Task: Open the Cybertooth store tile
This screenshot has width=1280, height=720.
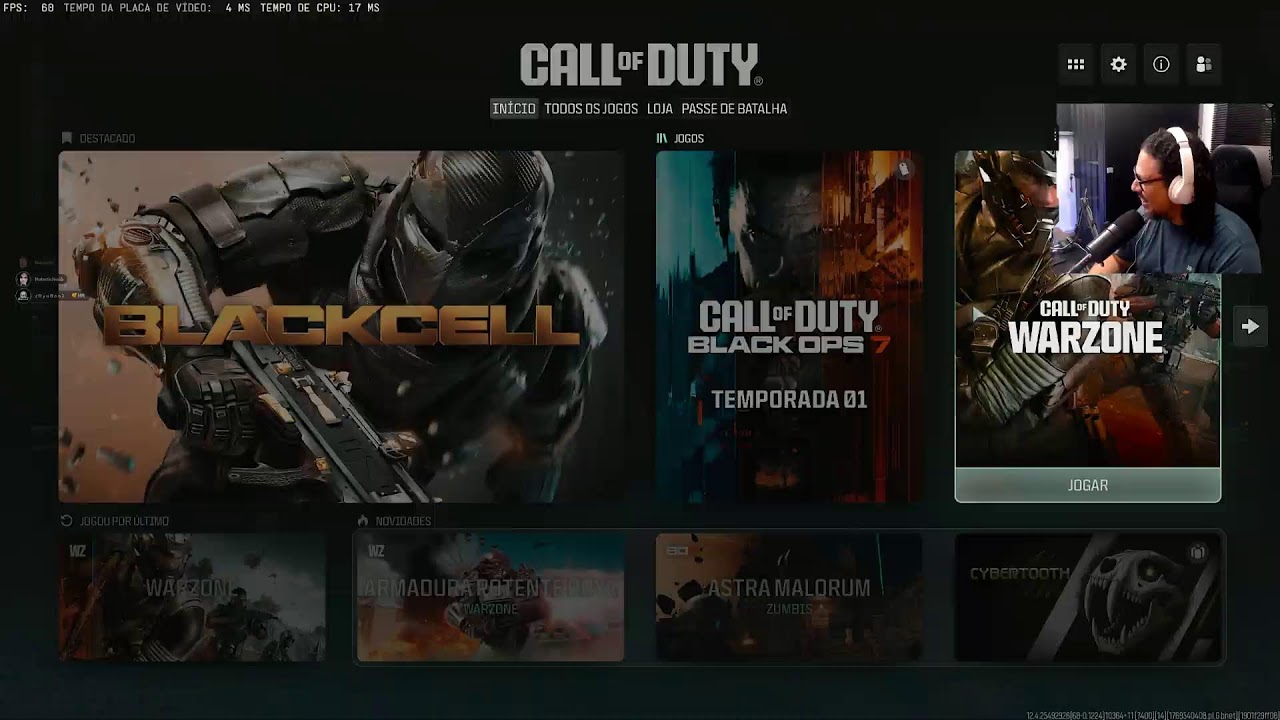Action: pos(1088,597)
